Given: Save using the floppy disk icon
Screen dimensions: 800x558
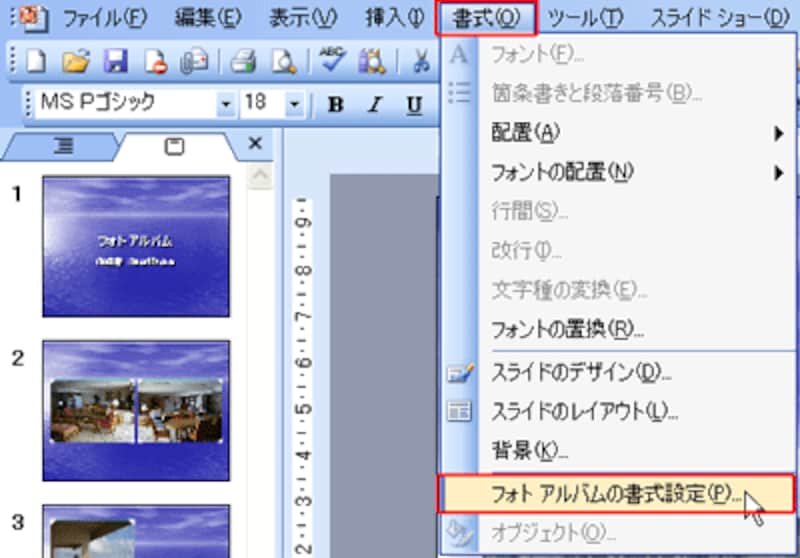Looking at the screenshot, I should 114,62.
